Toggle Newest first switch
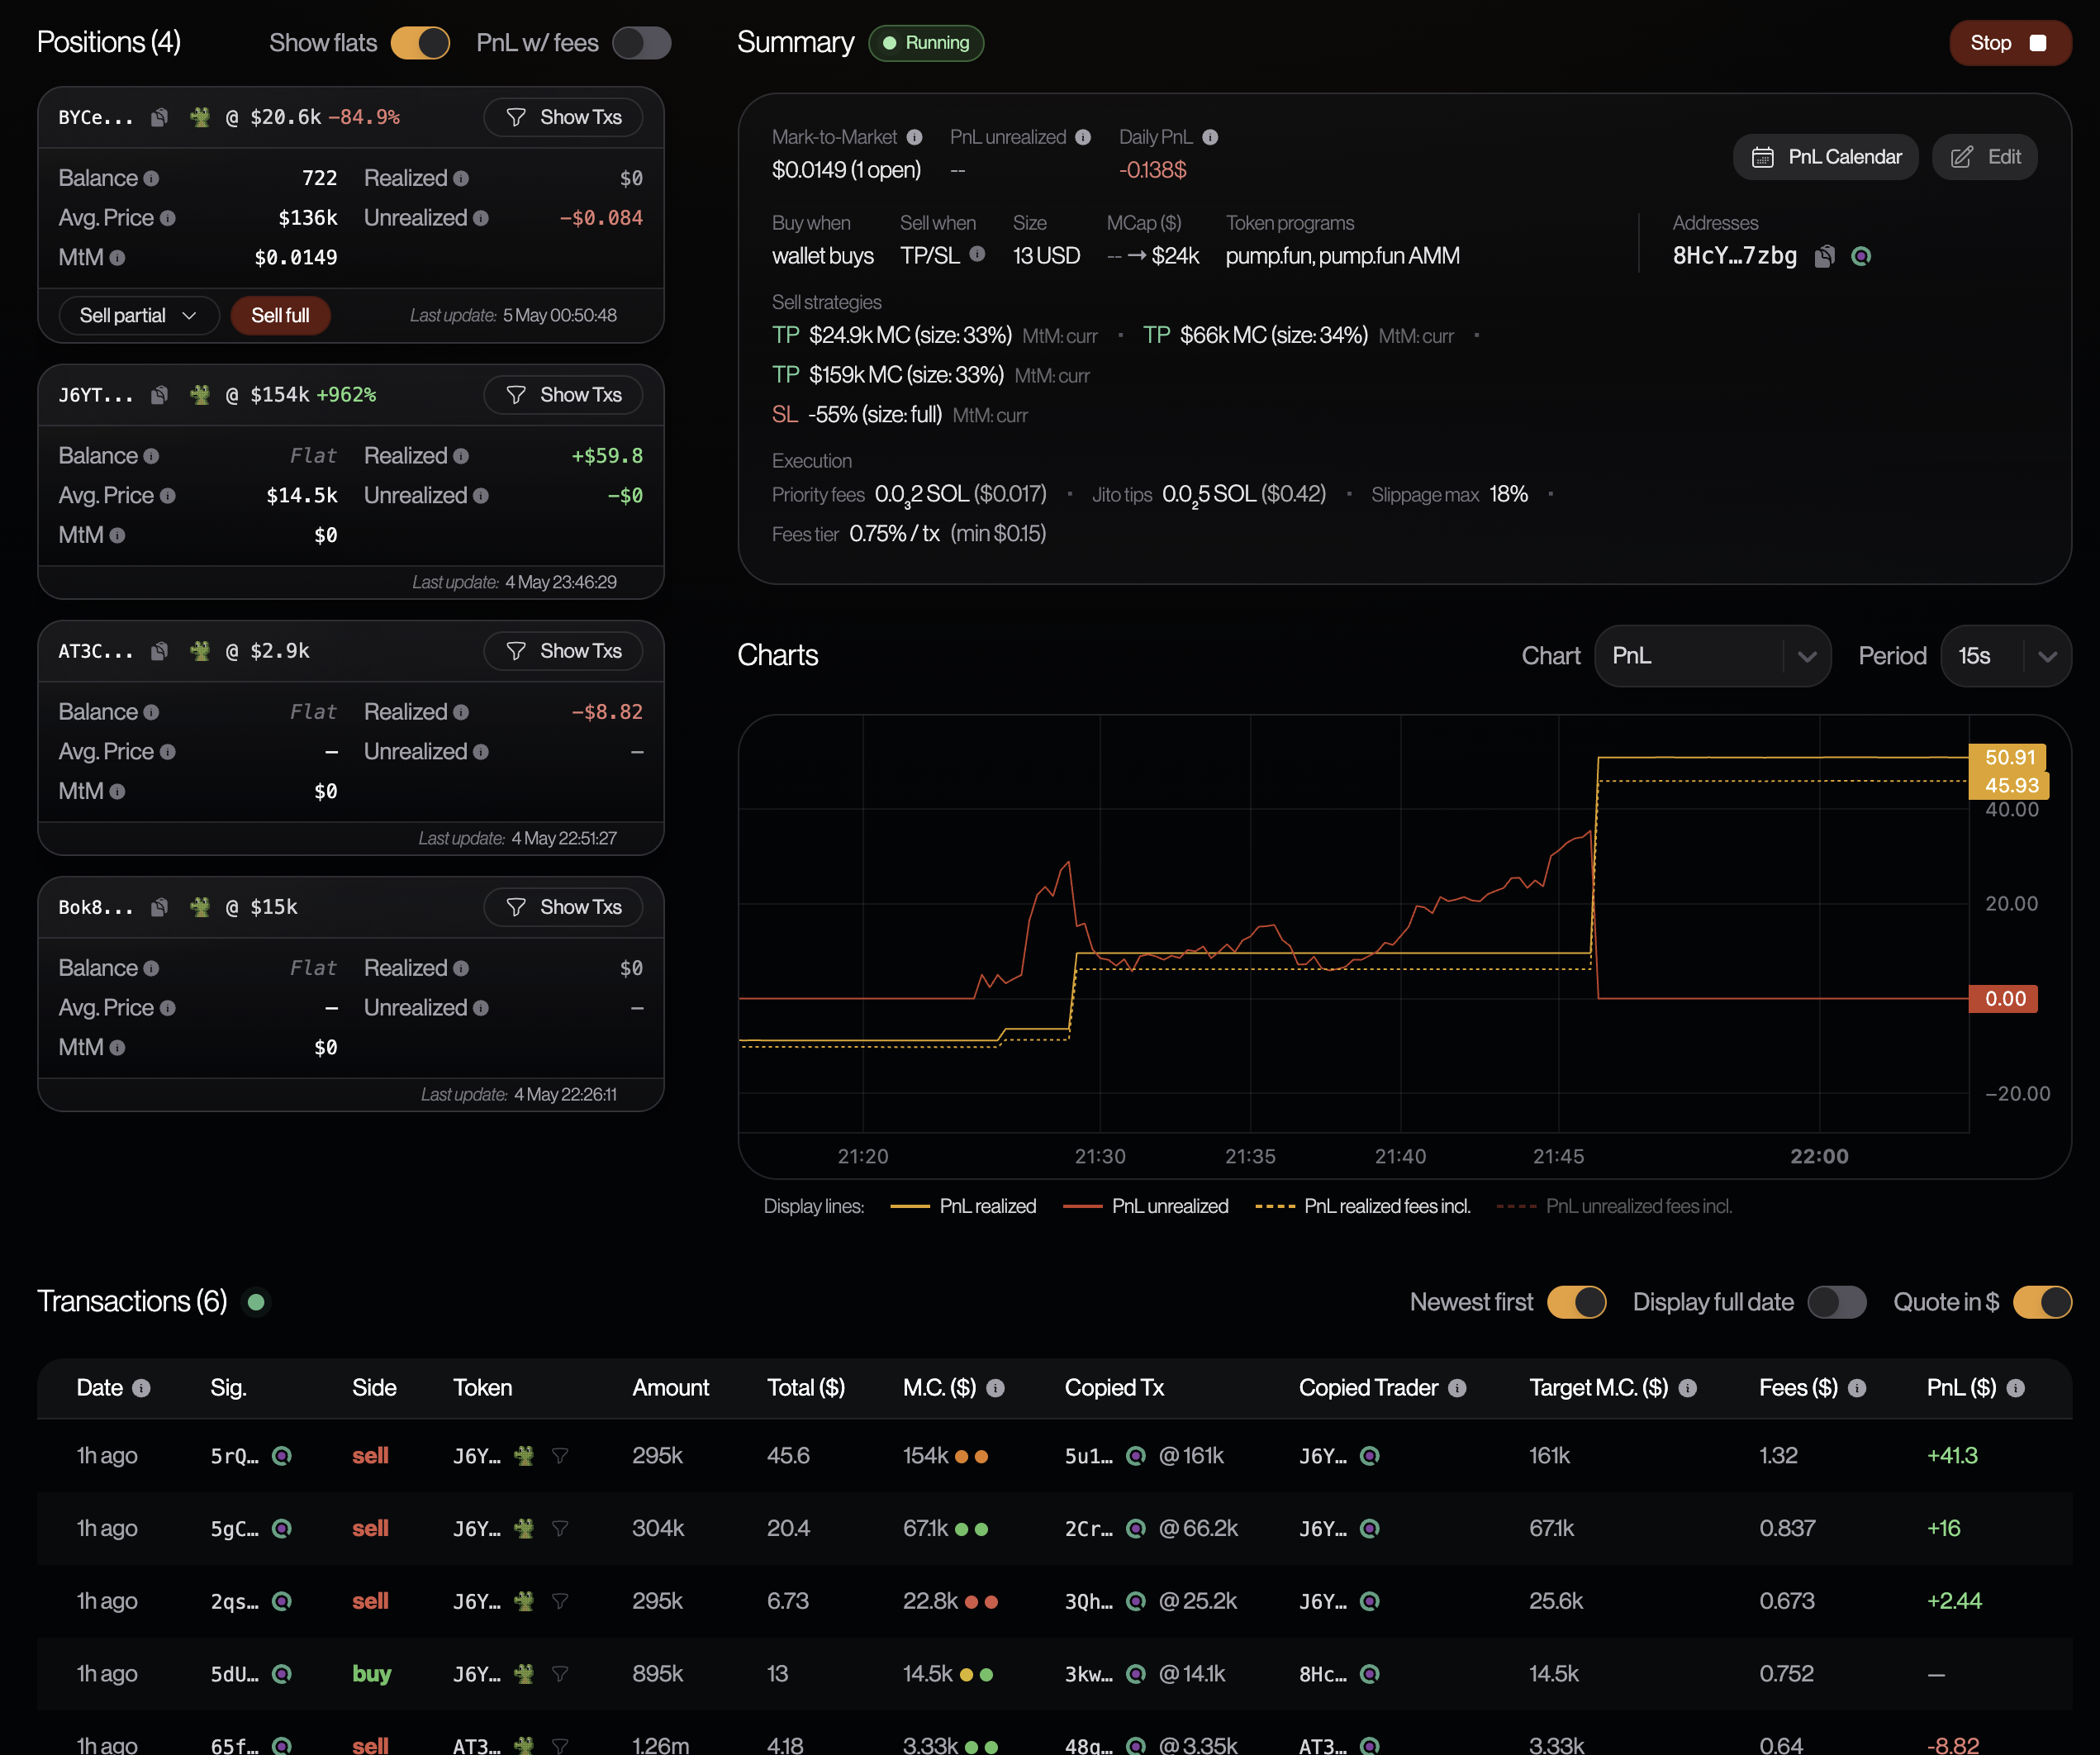The width and height of the screenshot is (2100, 1755). 1576,1302
